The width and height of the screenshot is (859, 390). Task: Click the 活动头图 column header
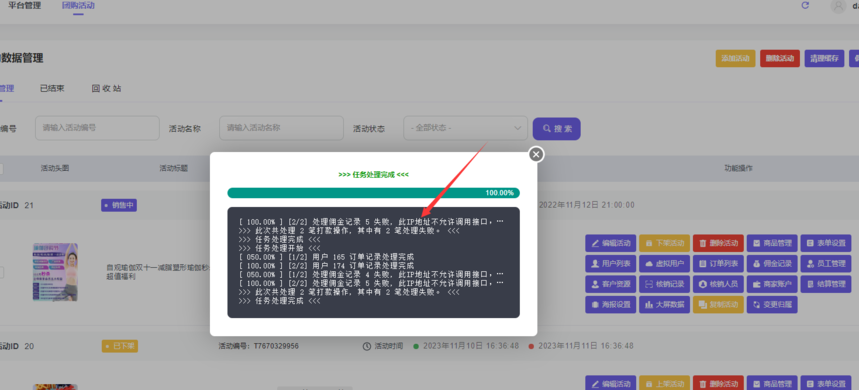click(x=55, y=168)
